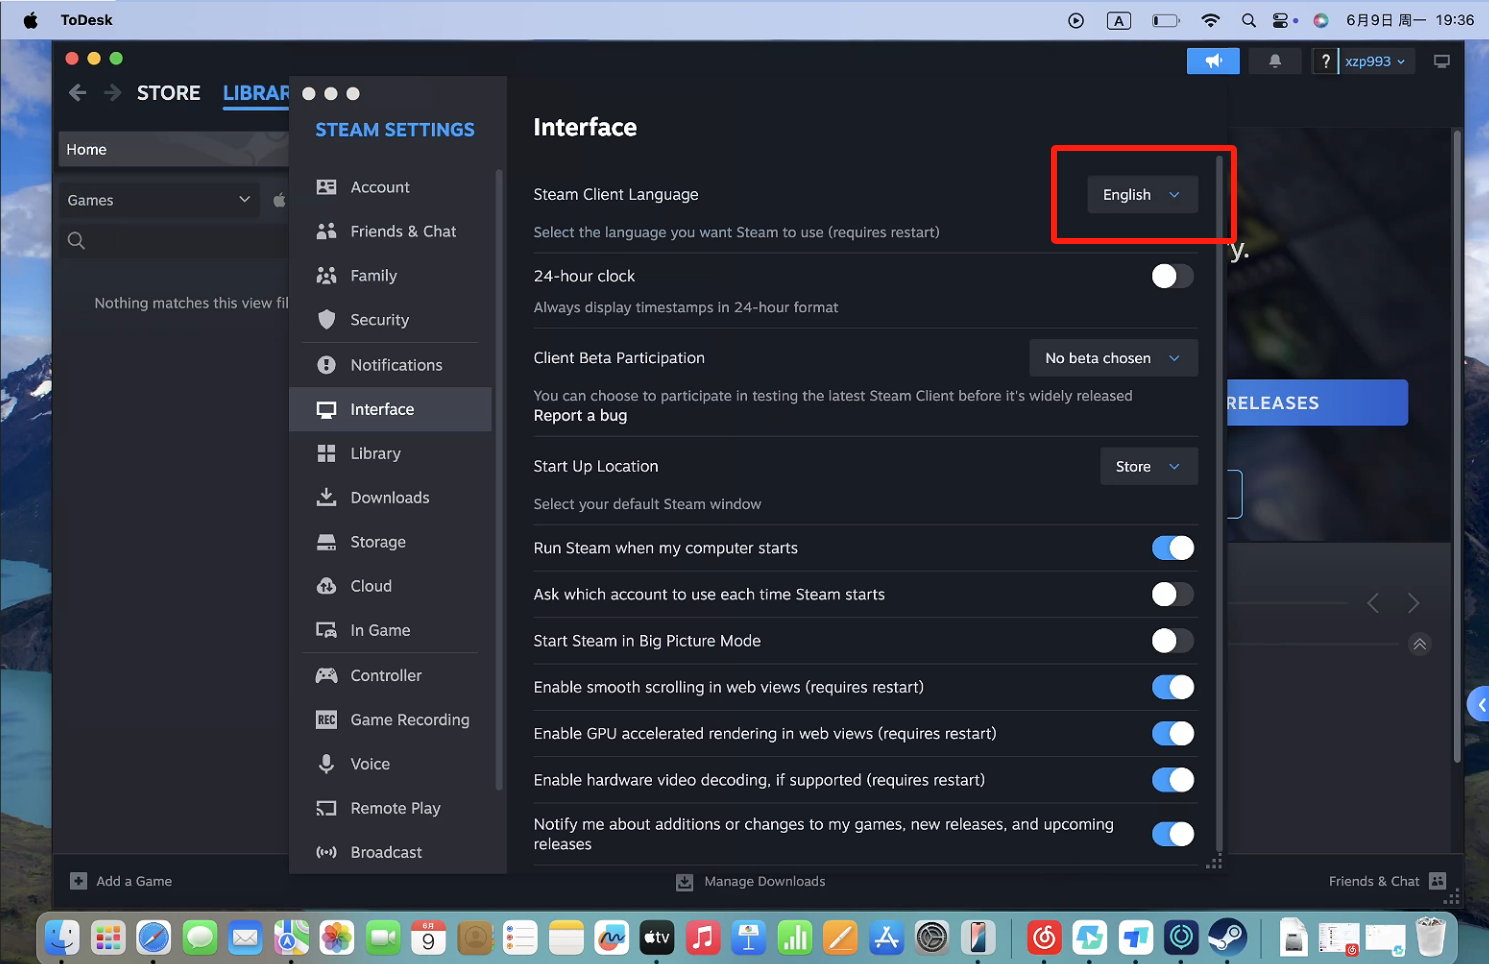The height and width of the screenshot is (964, 1489).
Task: Click the Voice microphone icon
Action: coord(326,764)
